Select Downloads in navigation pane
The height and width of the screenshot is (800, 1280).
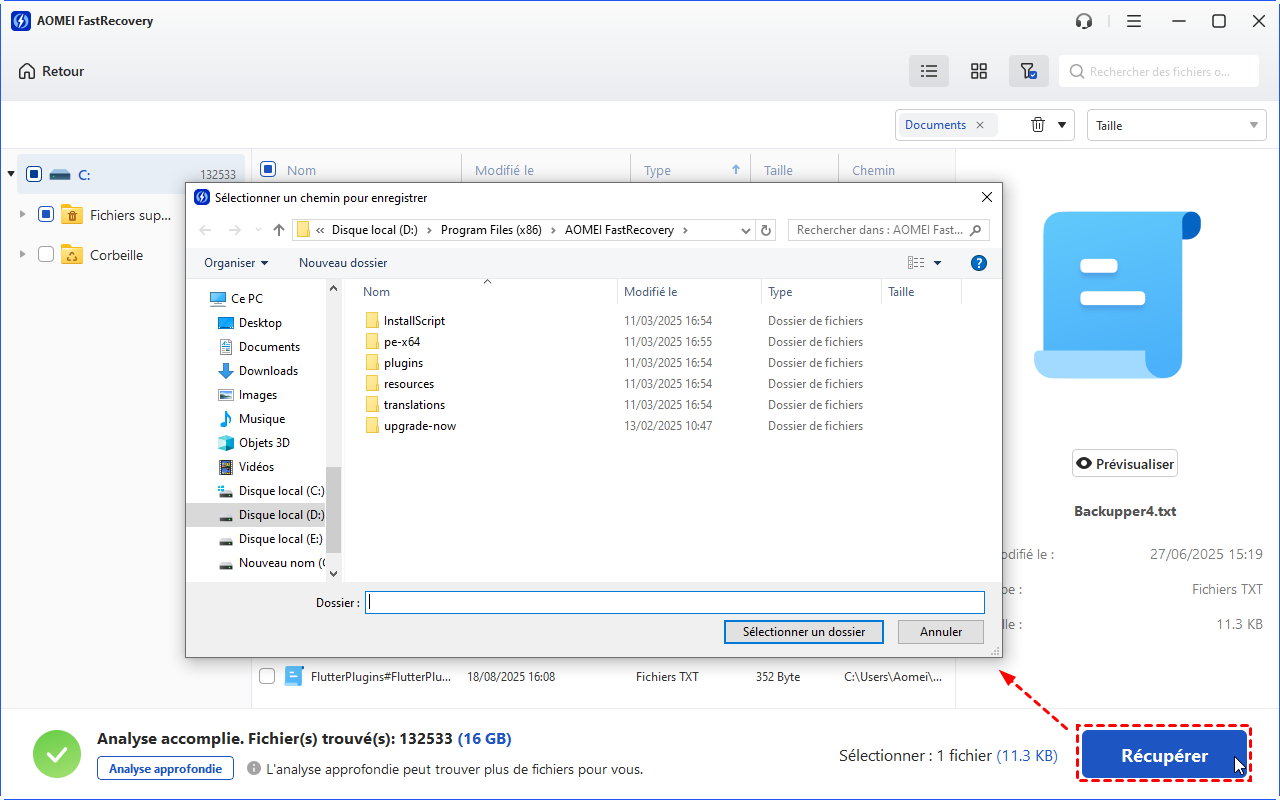[x=258, y=371]
